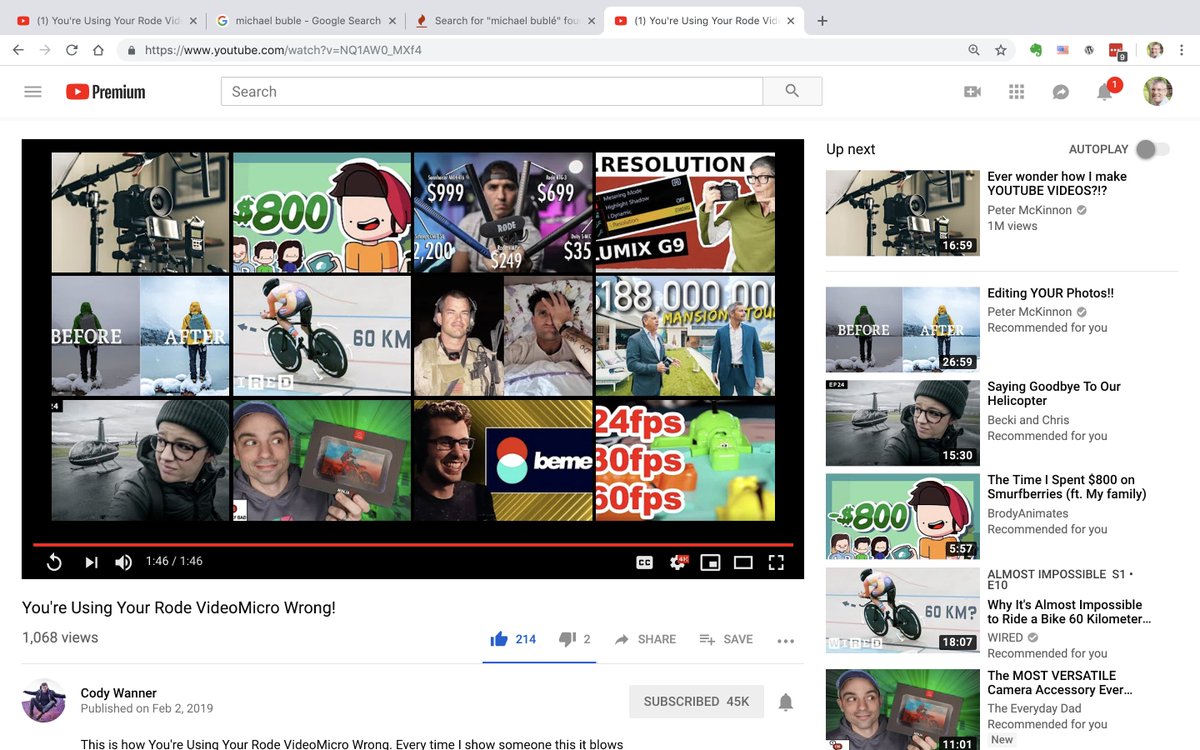Image resolution: width=1200 pixels, height=750 pixels.
Task: Switch to first YouTube Rode tab
Action: tap(107, 20)
